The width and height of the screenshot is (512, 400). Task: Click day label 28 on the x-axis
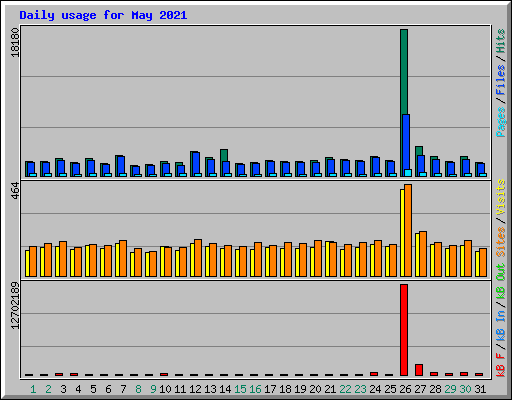[x=435, y=389]
